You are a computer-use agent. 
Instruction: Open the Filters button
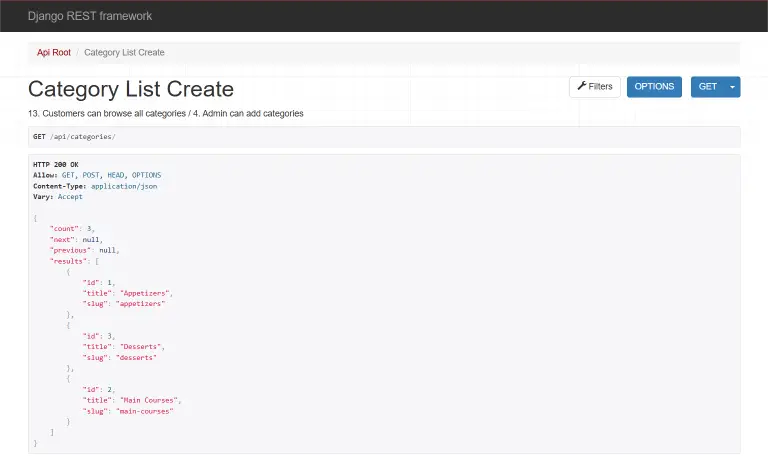tap(595, 87)
